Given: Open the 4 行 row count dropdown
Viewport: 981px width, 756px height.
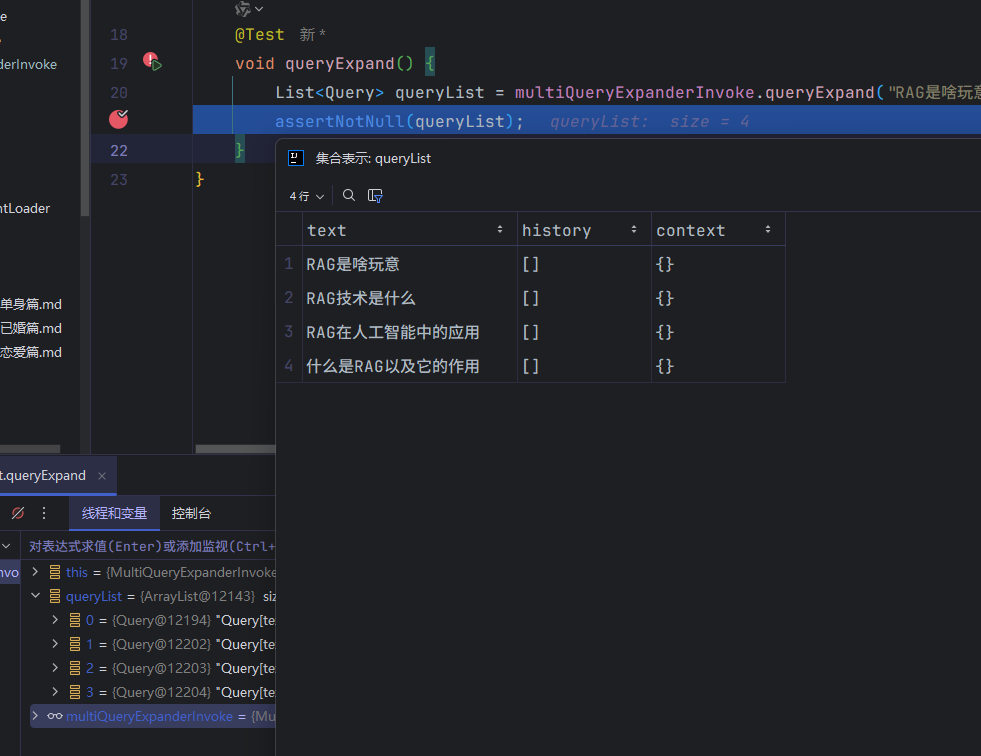Looking at the screenshot, I should click(x=306, y=196).
